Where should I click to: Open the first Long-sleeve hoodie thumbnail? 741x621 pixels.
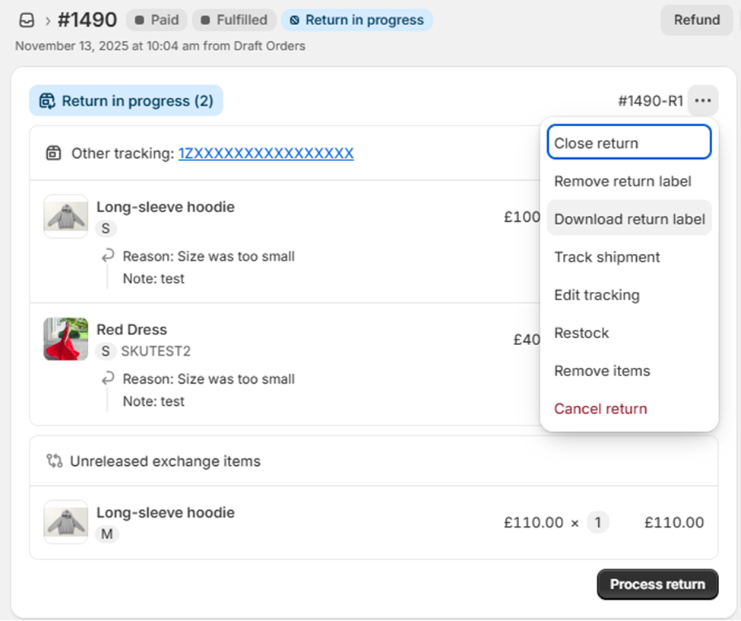[x=66, y=216]
